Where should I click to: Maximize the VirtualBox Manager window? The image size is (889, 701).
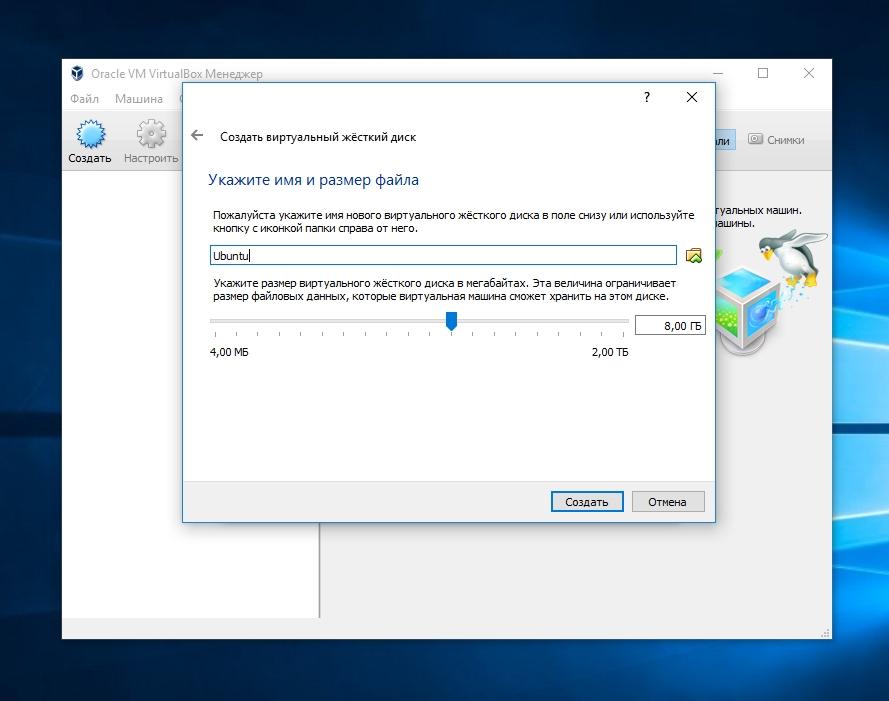[763, 73]
